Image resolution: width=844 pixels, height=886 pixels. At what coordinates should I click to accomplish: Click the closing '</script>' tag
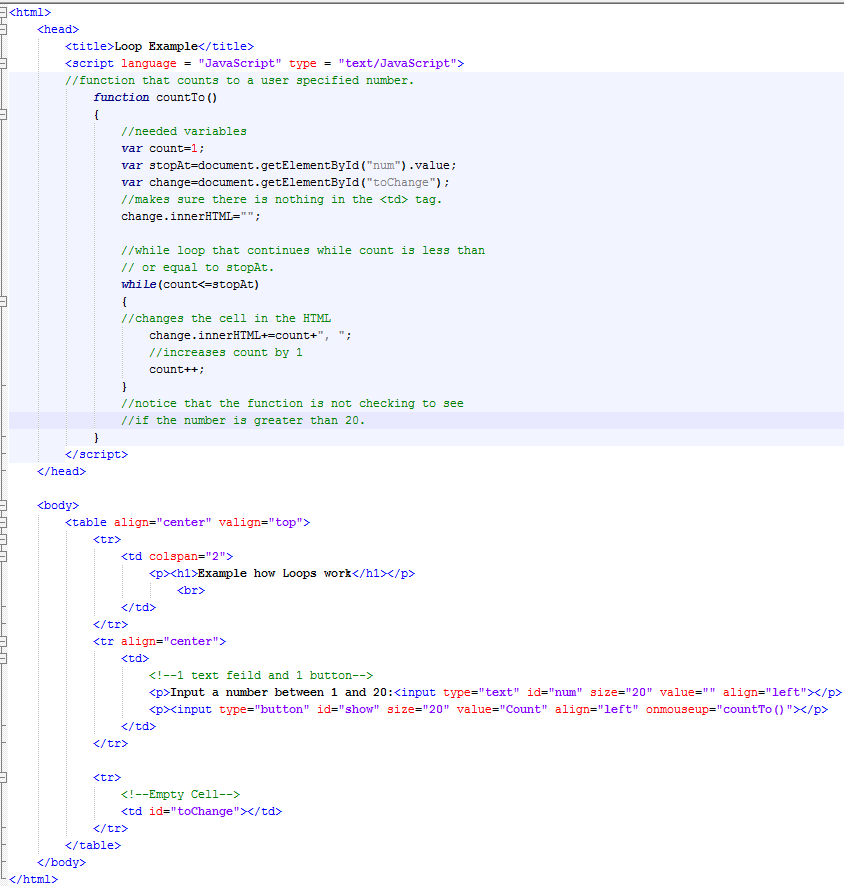pyautogui.click(x=97, y=454)
